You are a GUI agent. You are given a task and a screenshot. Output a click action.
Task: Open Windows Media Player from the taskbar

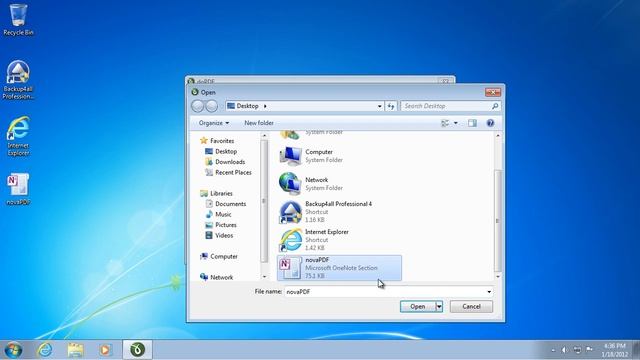click(106, 350)
